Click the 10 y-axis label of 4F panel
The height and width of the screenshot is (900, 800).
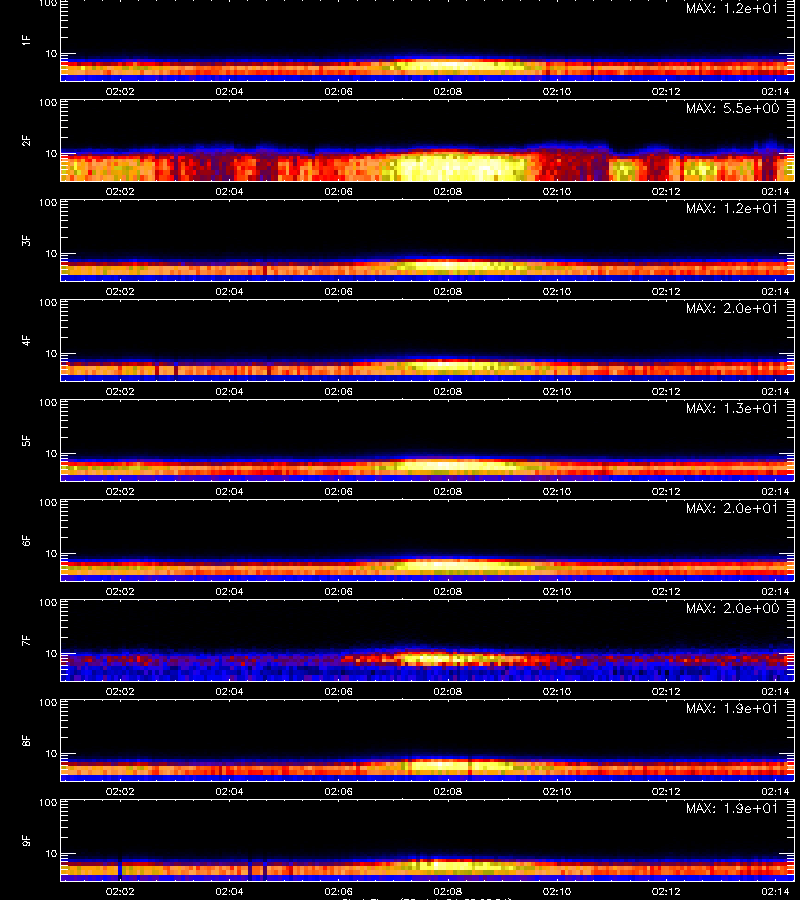(x=51, y=354)
